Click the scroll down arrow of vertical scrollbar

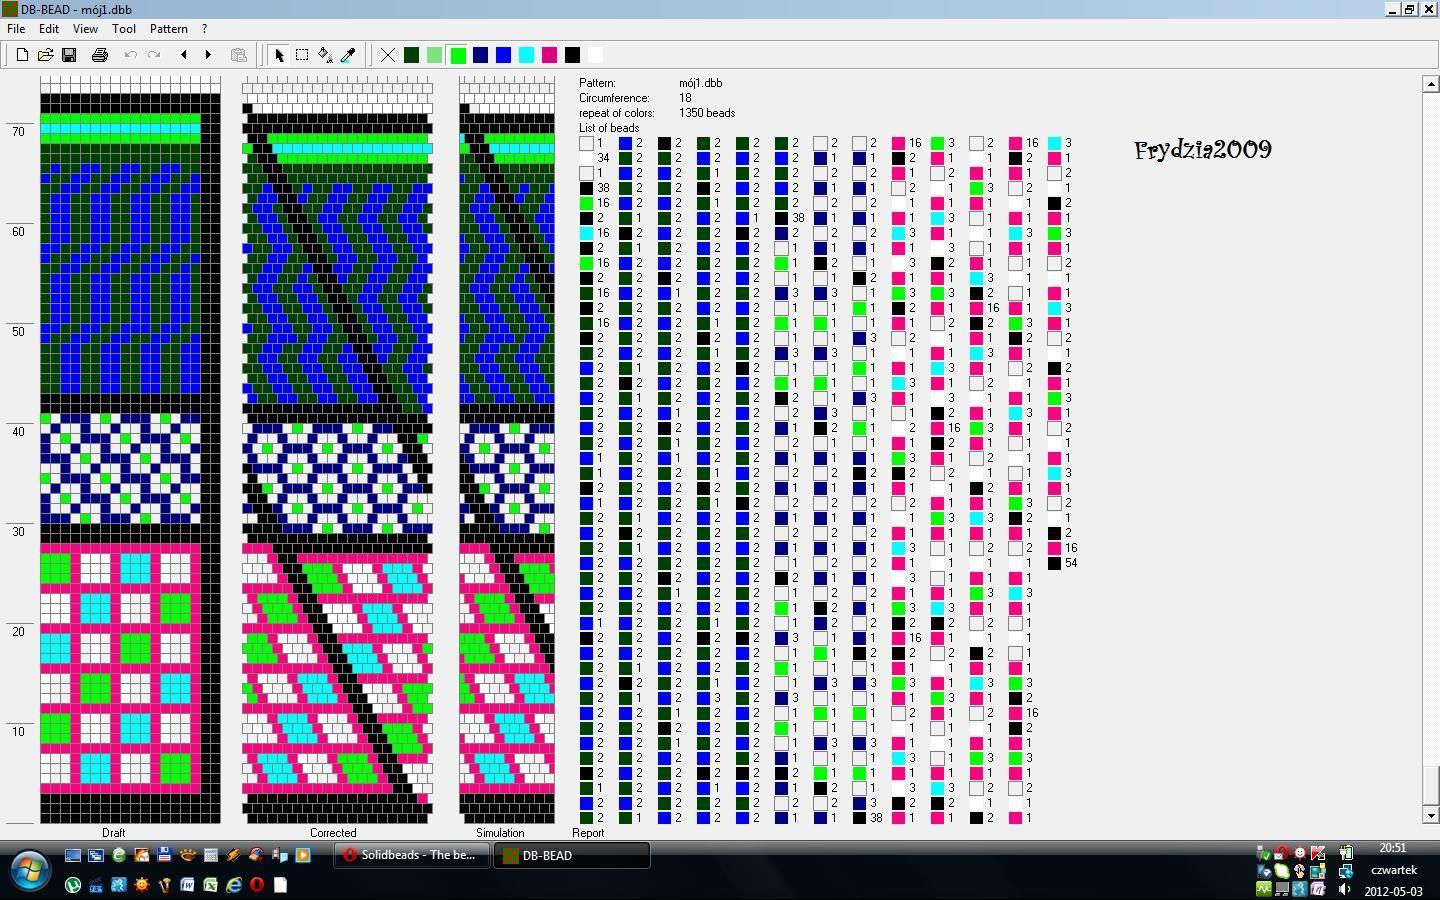coord(1431,815)
